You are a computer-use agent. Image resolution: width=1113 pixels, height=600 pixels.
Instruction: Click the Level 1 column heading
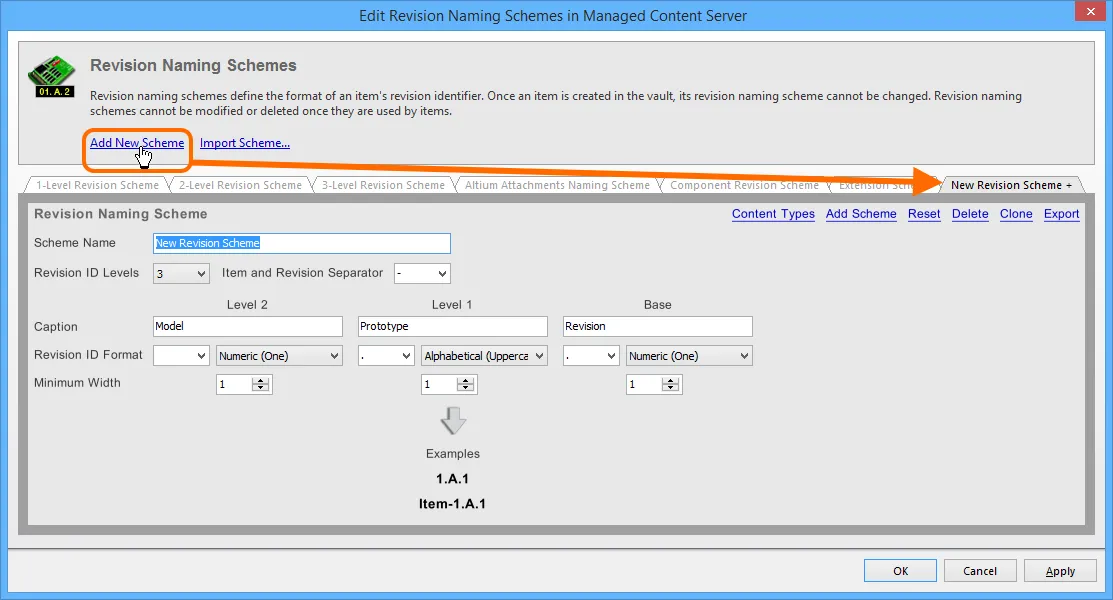pos(452,305)
